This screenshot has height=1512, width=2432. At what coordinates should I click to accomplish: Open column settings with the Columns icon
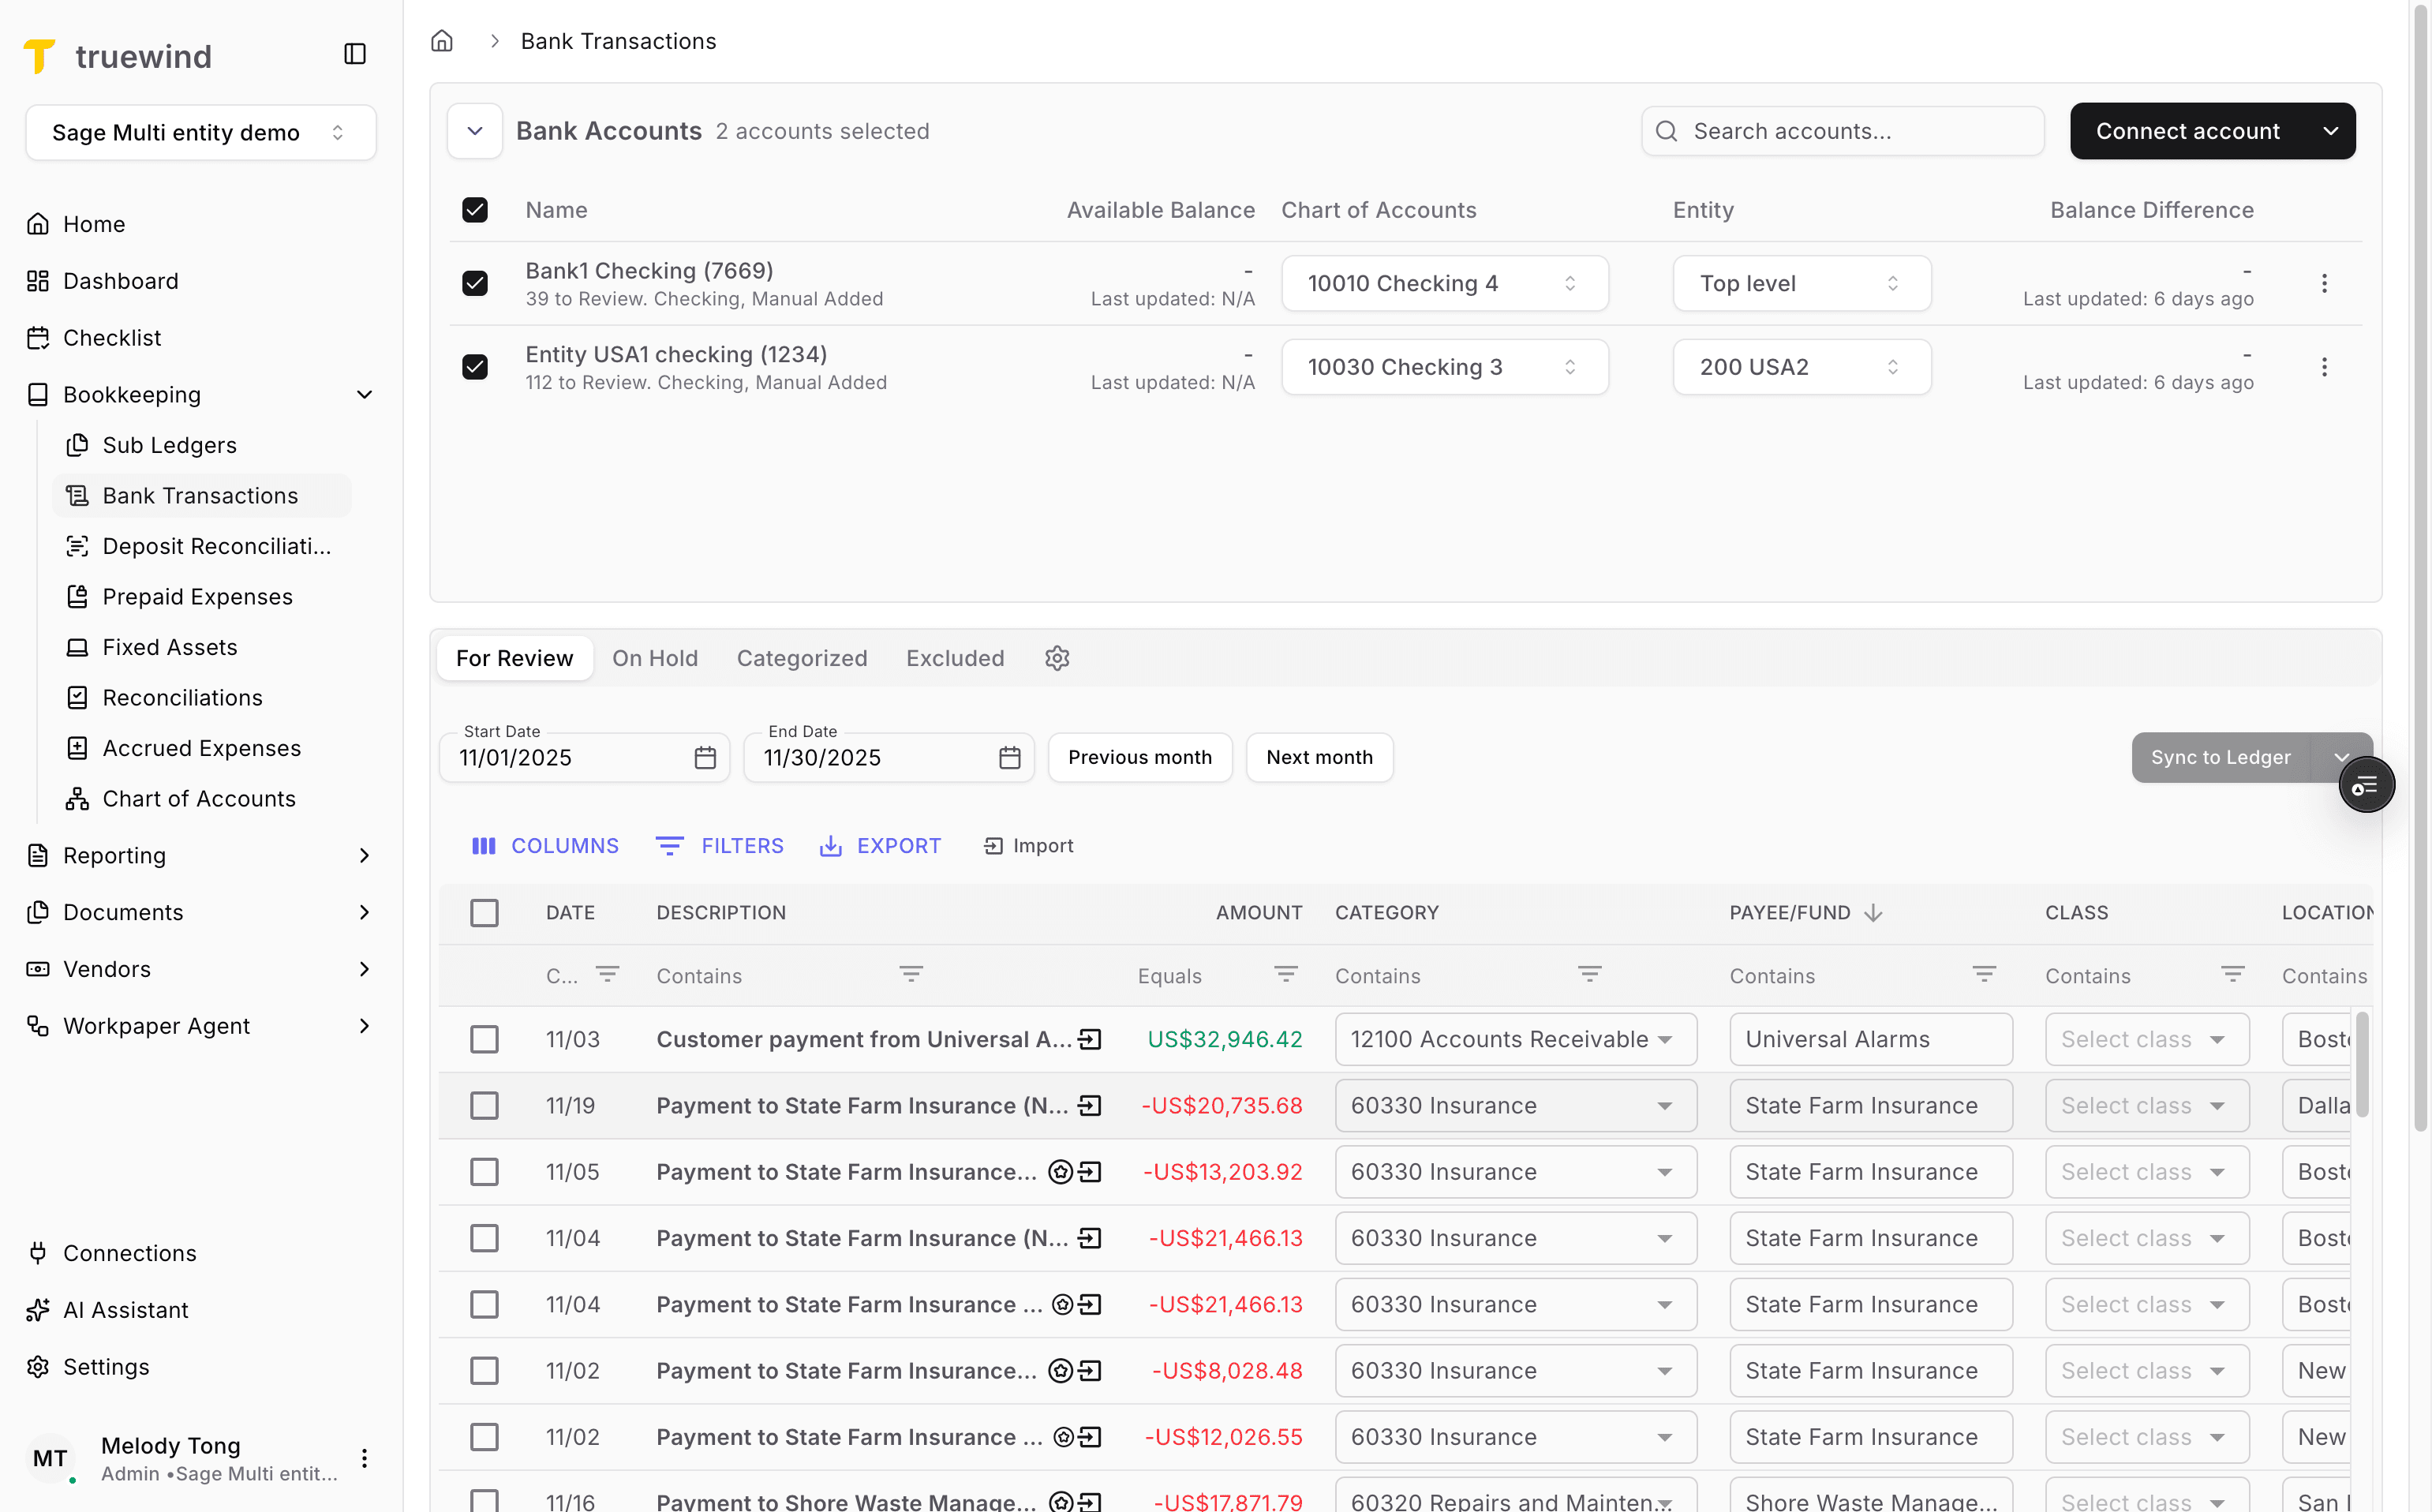click(484, 845)
